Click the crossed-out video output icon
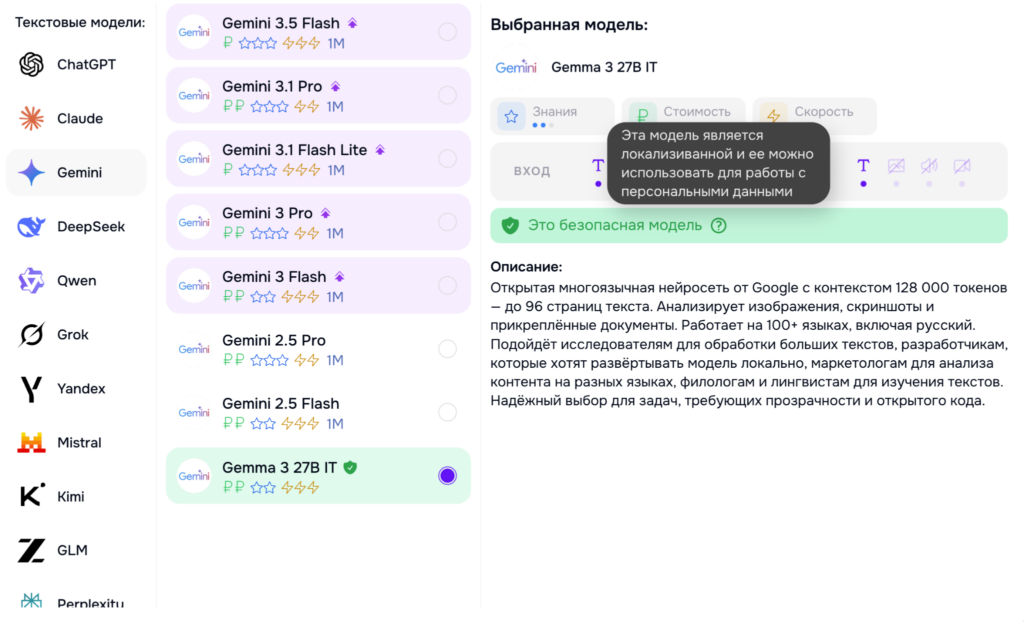This screenshot has width=1024, height=622. click(961, 166)
